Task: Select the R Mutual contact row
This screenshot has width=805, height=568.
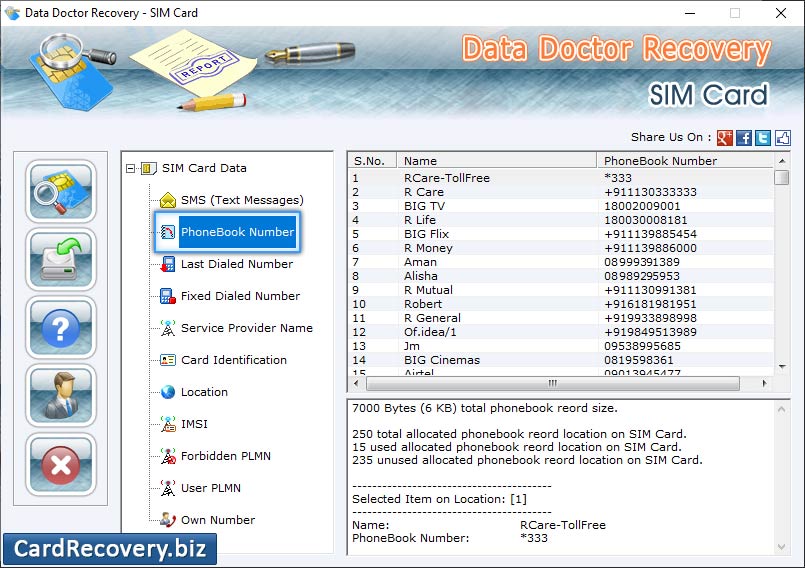Action: [561, 290]
